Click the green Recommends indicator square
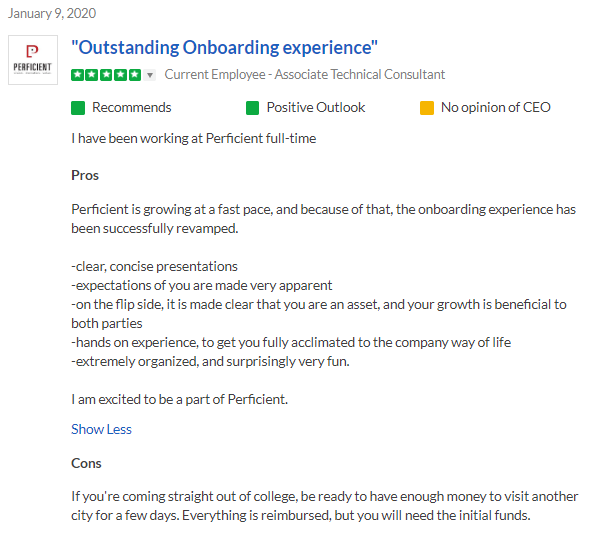Image resolution: width=594 pixels, height=552 pixels. (x=78, y=108)
